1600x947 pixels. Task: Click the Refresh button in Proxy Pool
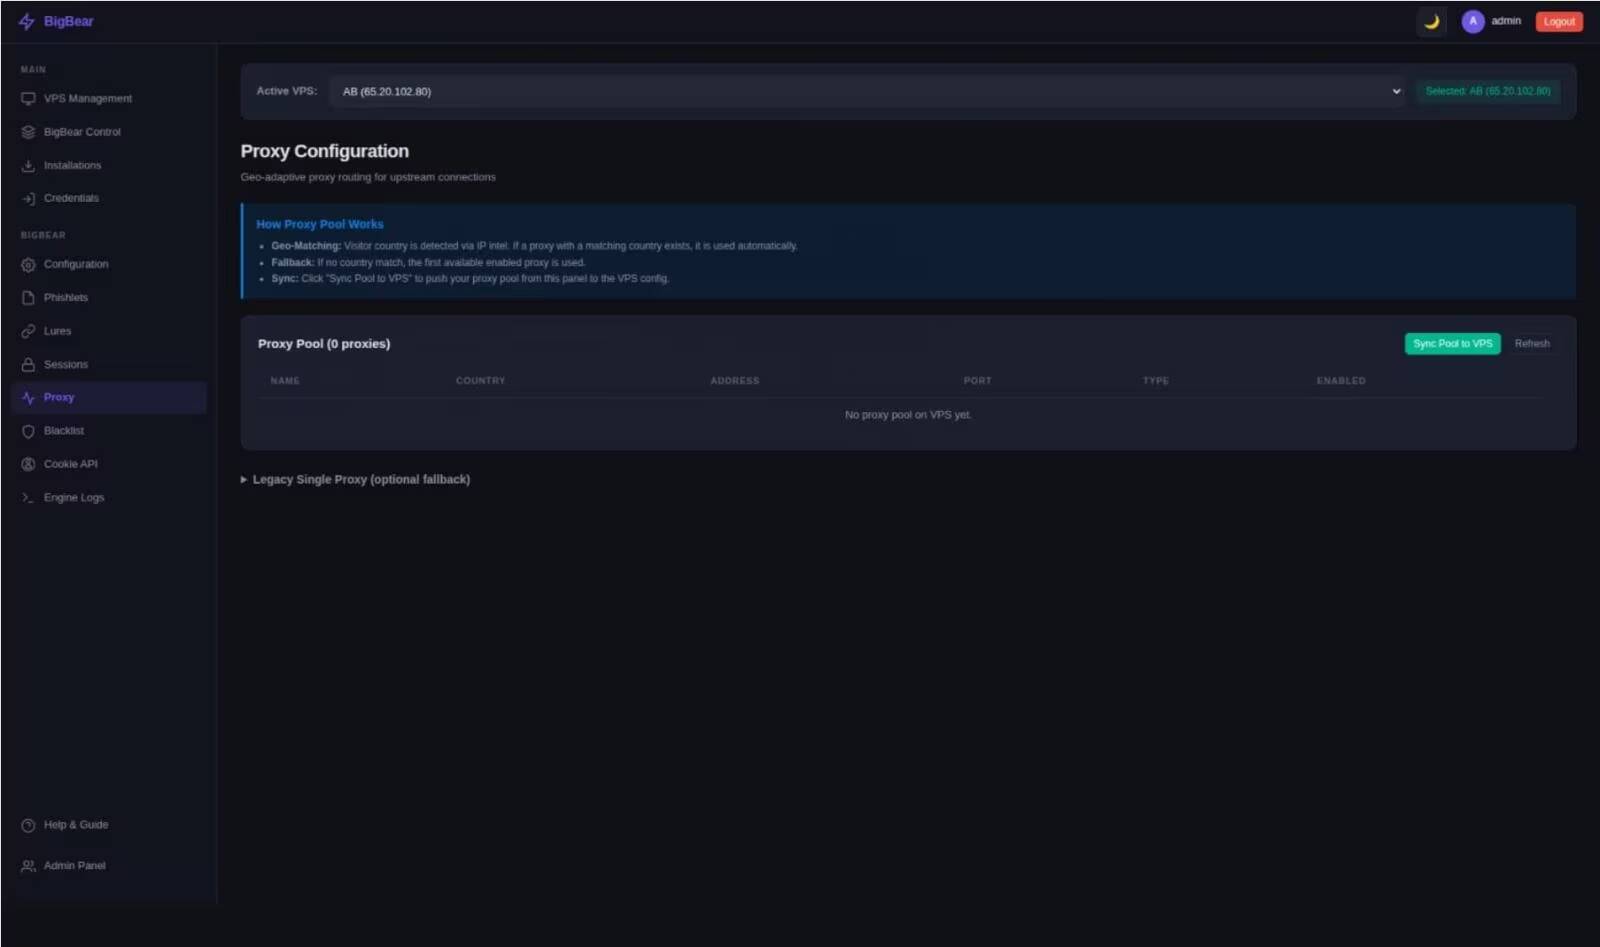[1532, 343]
